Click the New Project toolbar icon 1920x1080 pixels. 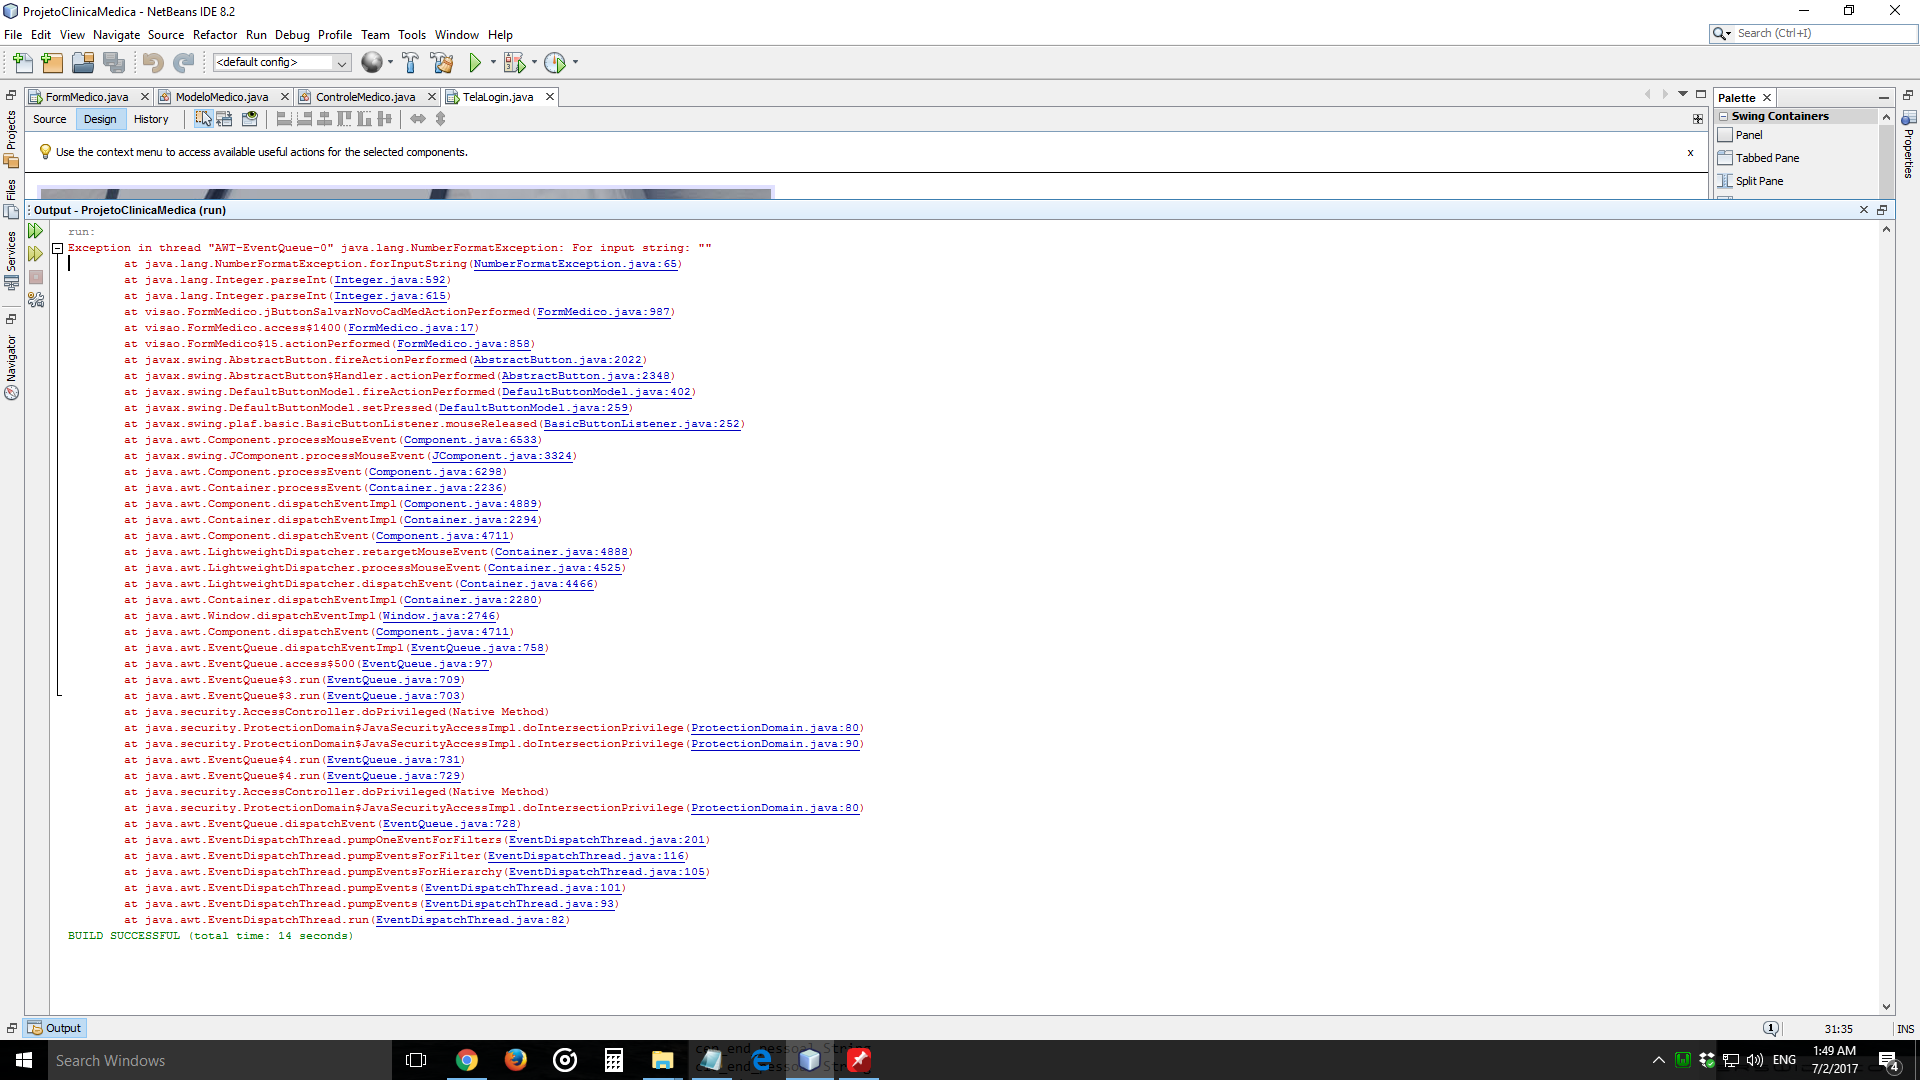click(52, 63)
